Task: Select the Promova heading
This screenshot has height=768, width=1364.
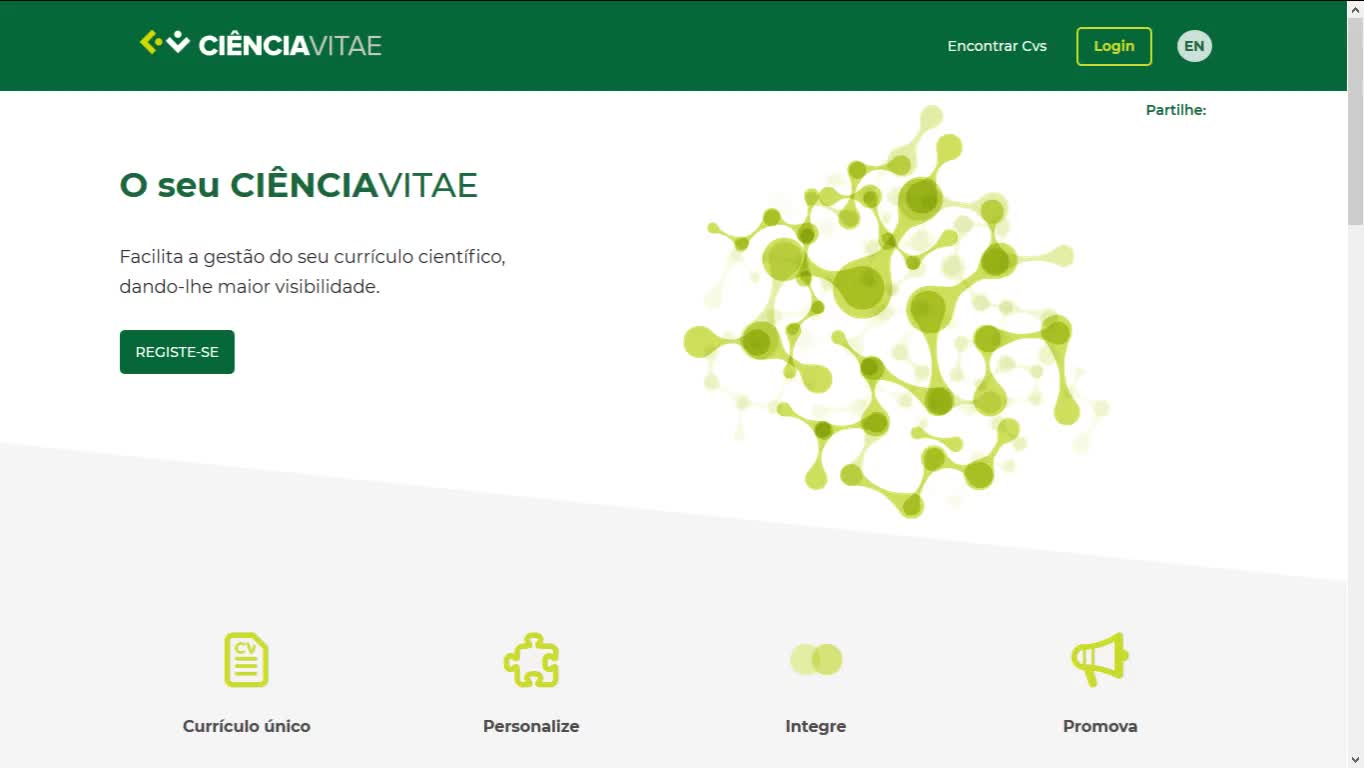Action: point(1100,726)
